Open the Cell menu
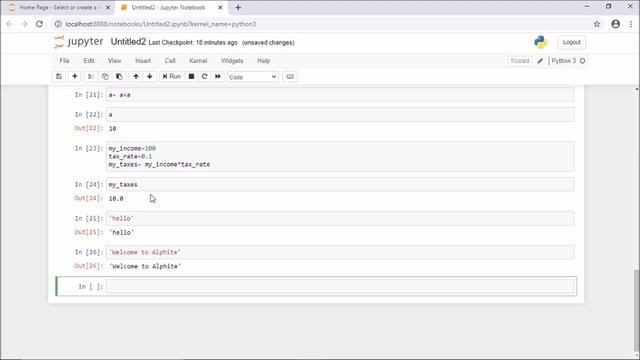Screen dimensions: 640x360 click(x=170, y=61)
